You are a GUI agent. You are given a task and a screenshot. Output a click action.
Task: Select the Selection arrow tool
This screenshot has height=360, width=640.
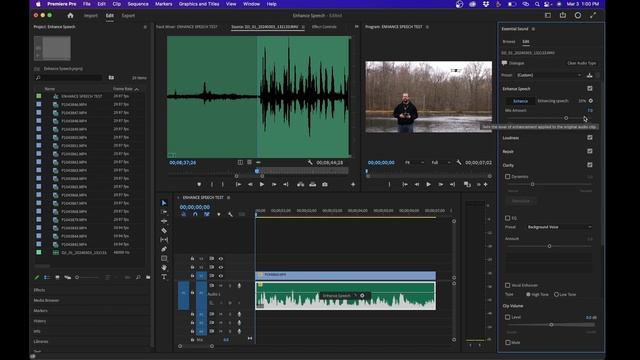click(x=164, y=203)
